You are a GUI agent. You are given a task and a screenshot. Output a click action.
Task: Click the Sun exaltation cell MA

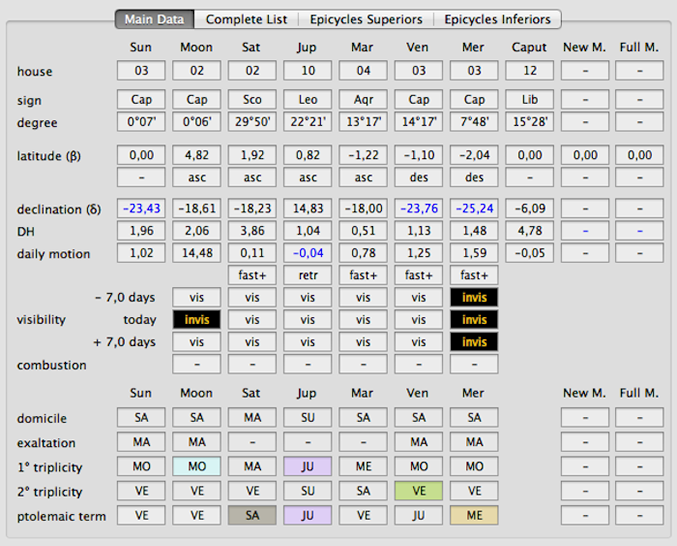[x=141, y=442]
